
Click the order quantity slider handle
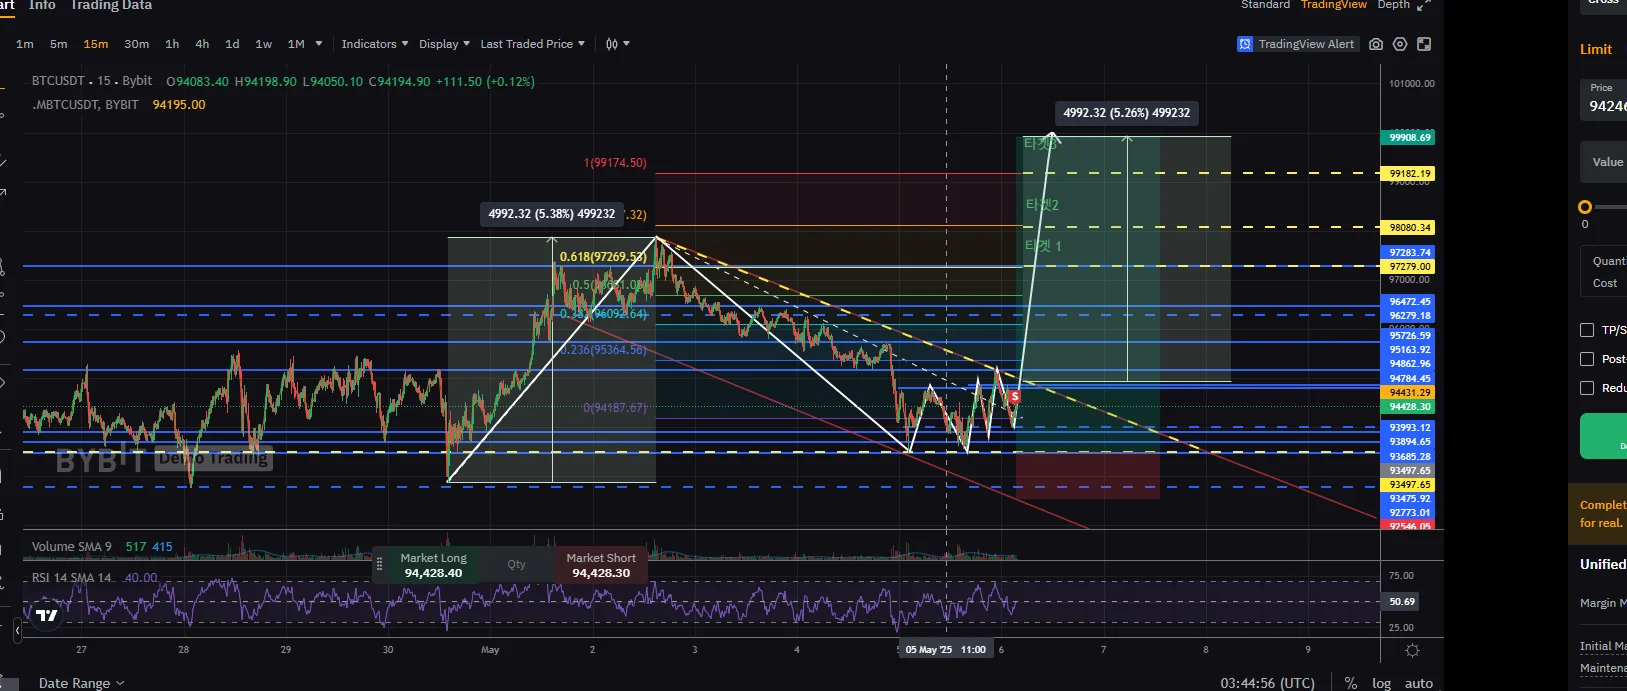(x=1585, y=207)
